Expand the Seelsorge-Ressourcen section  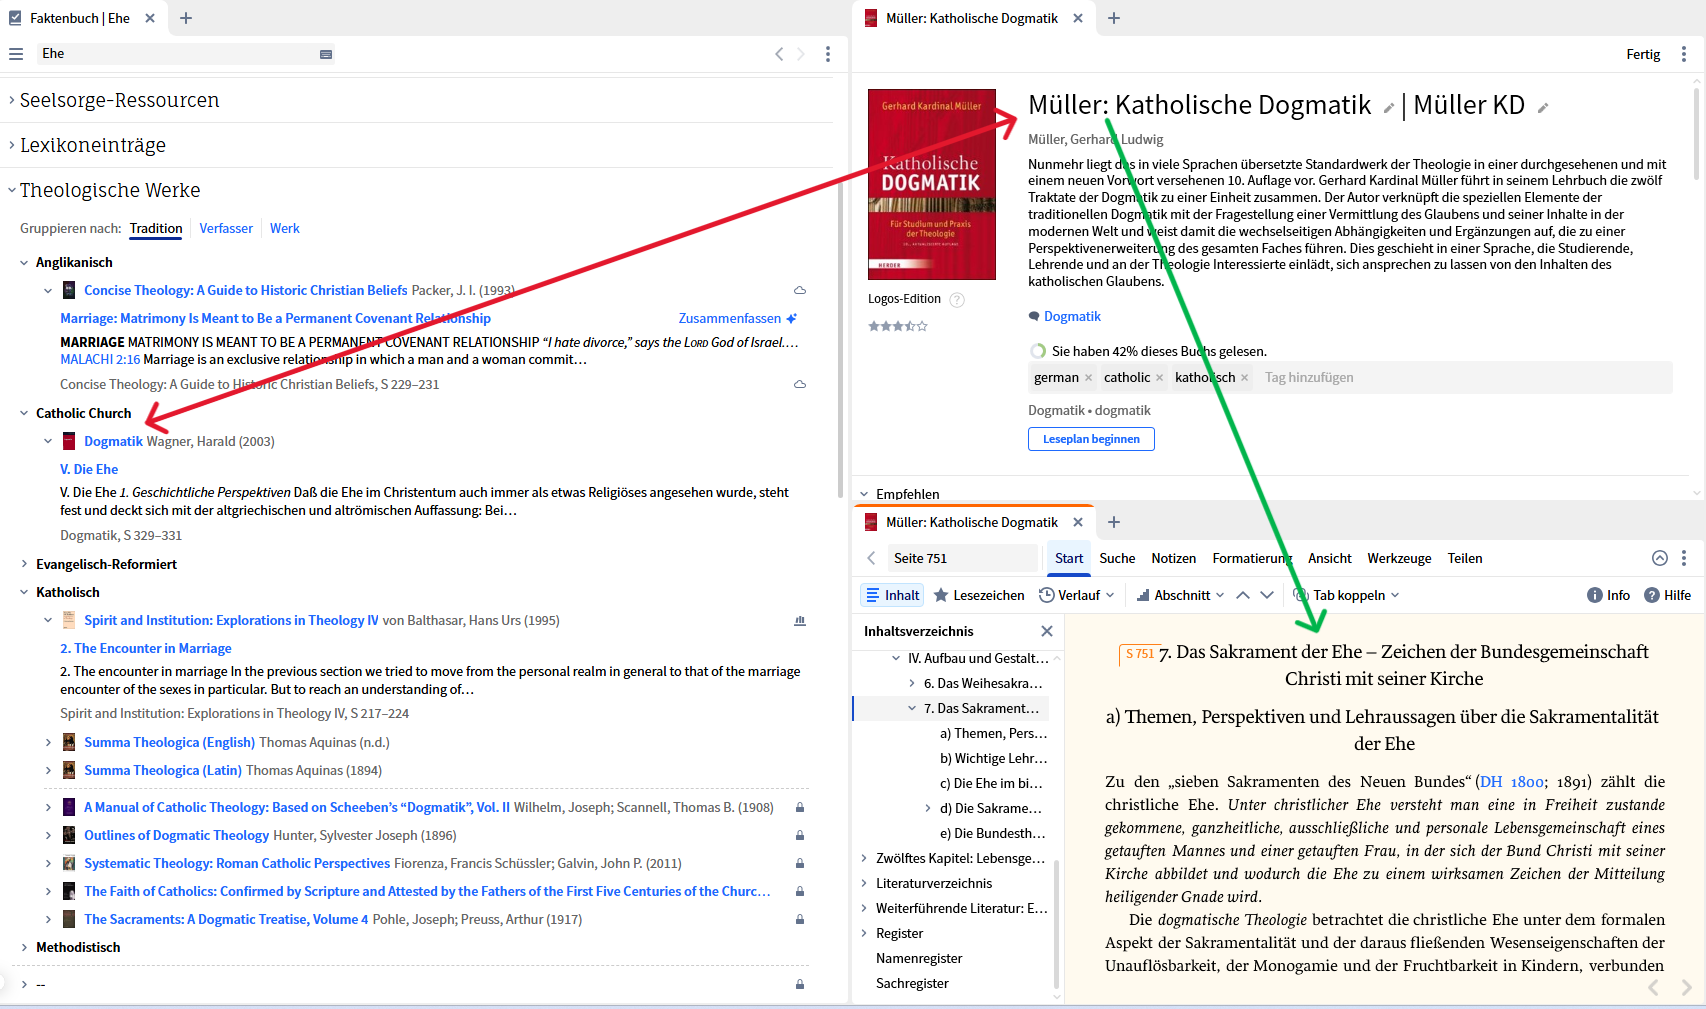coord(12,100)
